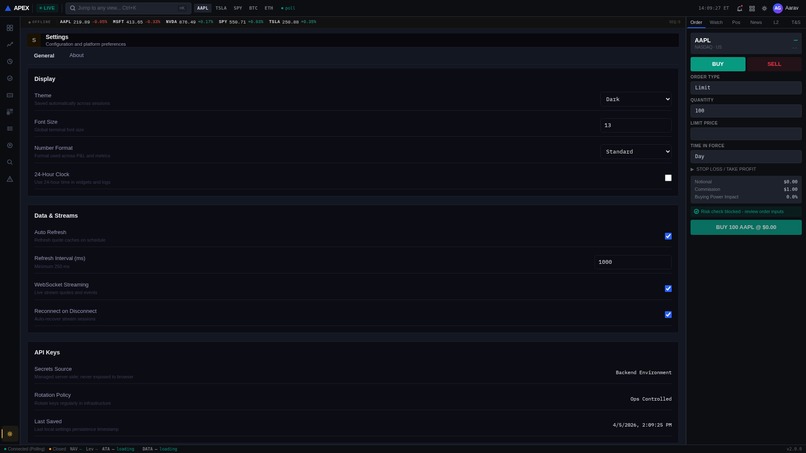Select the ETH quick symbol chip
The image size is (806, 453).
click(269, 8)
